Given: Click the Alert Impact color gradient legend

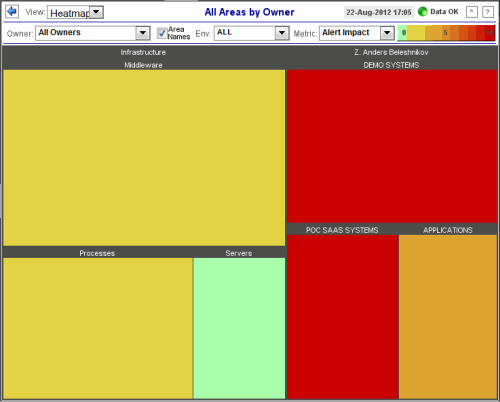Looking at the screenshot, I should [x=446, y=33].
